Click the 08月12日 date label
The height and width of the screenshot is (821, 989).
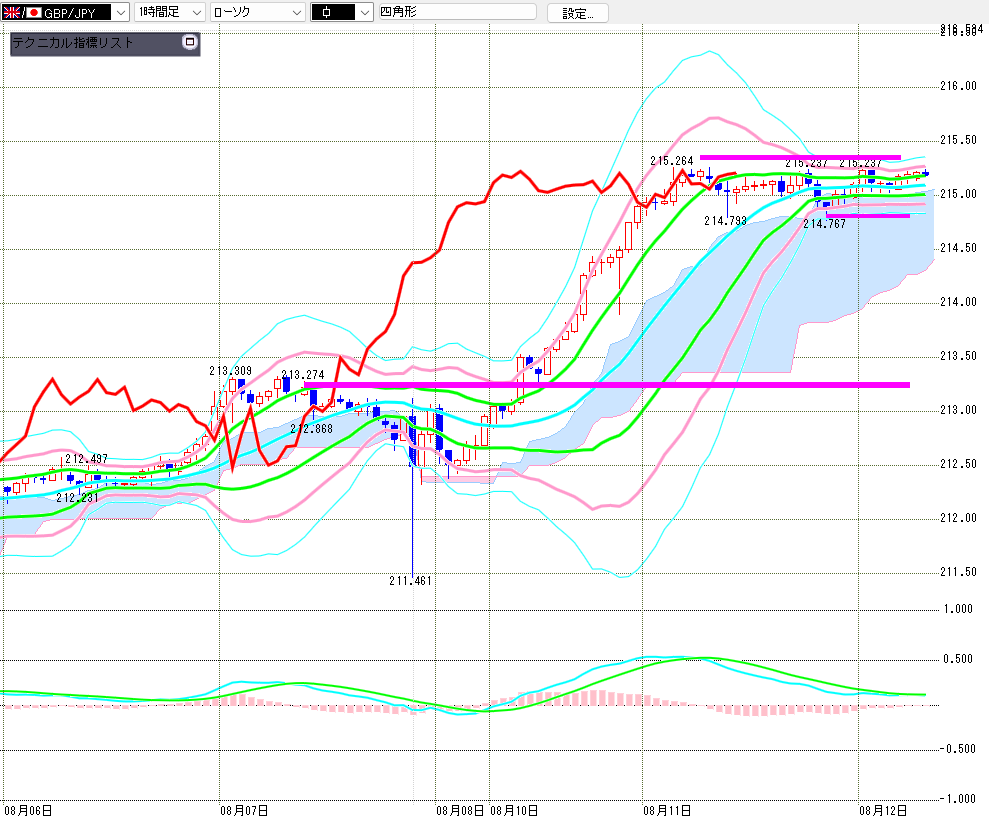[x=883, y=810]
